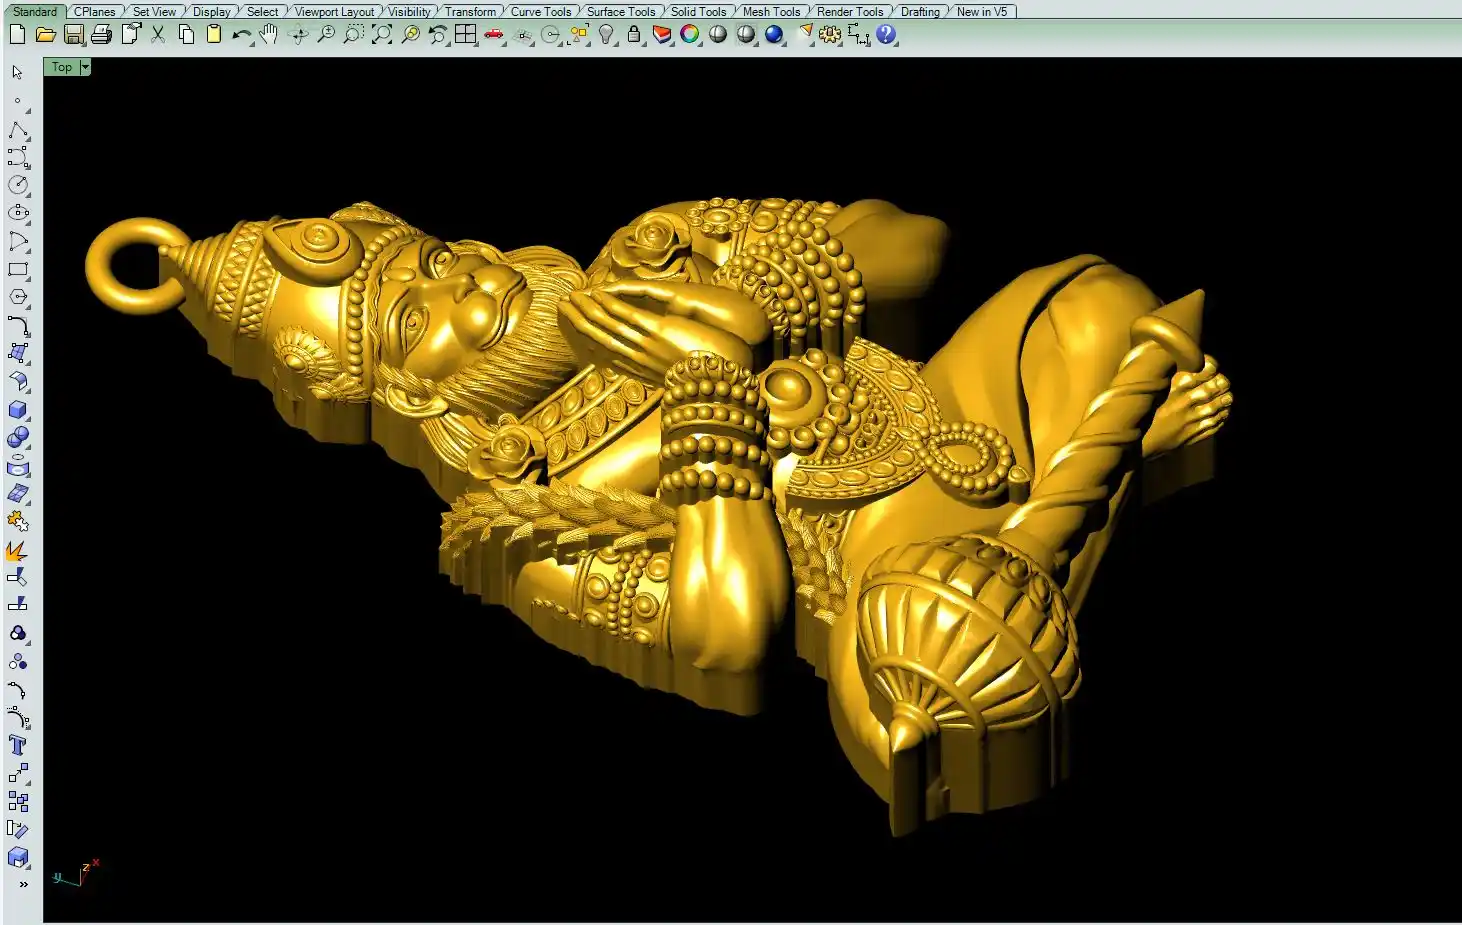
Task: Click the Zoom Extents icon
Action: [x=381, y=35]
